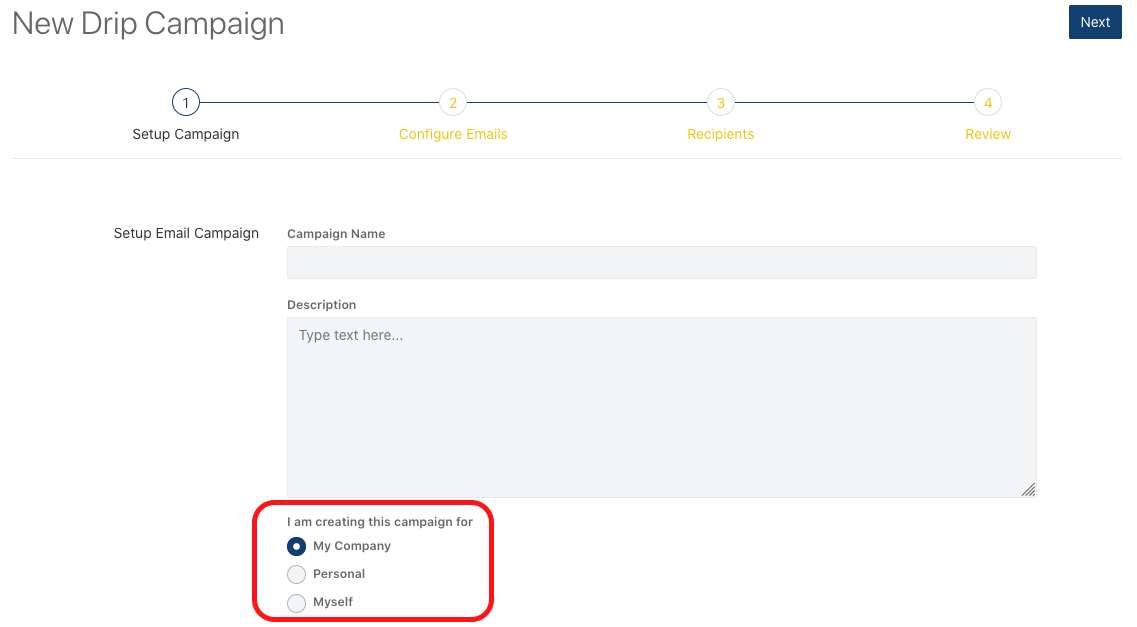The width and height of the screenshot is (1137, 627).
Task: Click the Setup Email Campaign section label
Action: [186, 233]
